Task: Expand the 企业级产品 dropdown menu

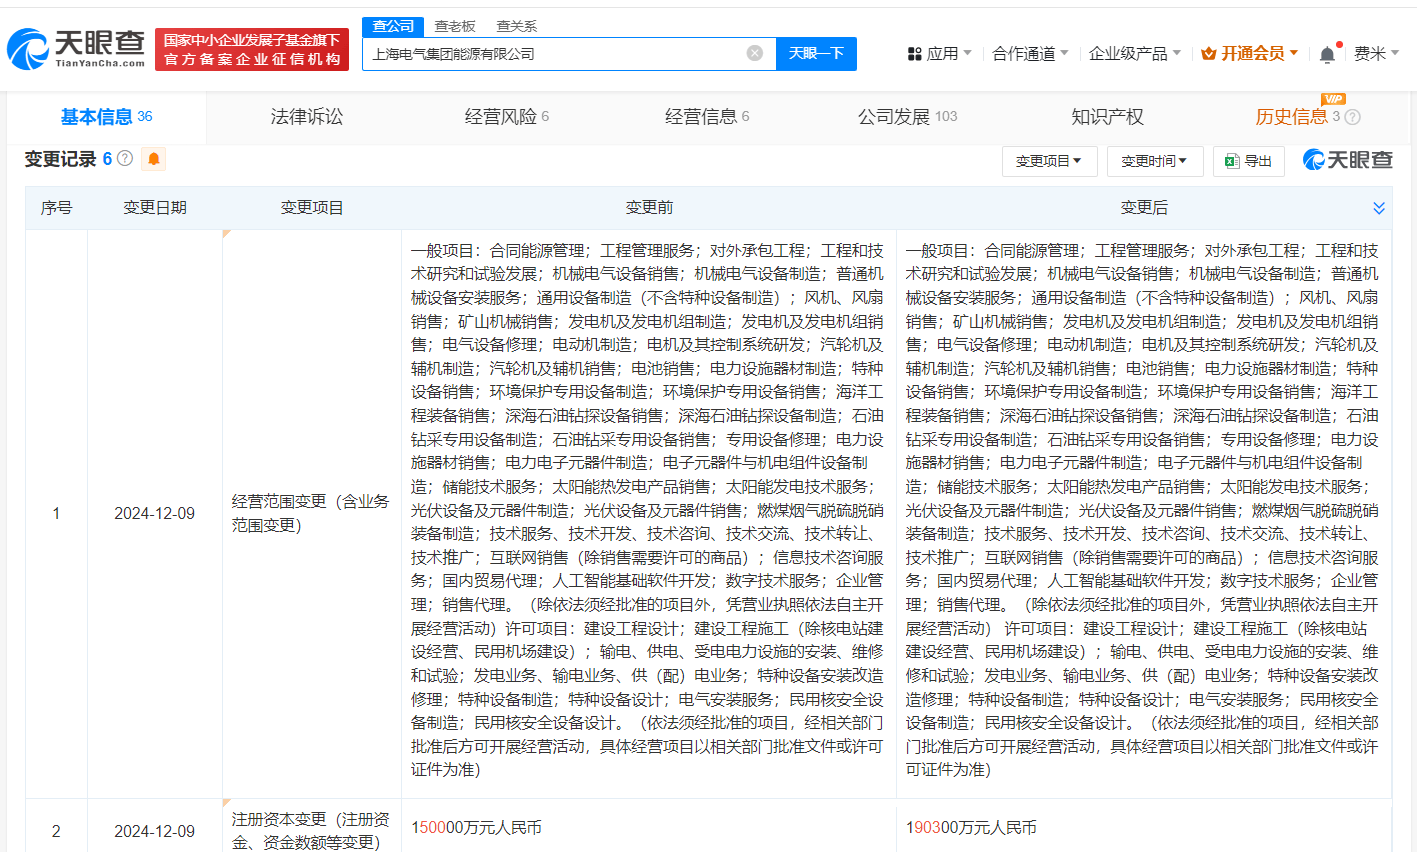Action: coord(1134,53)
